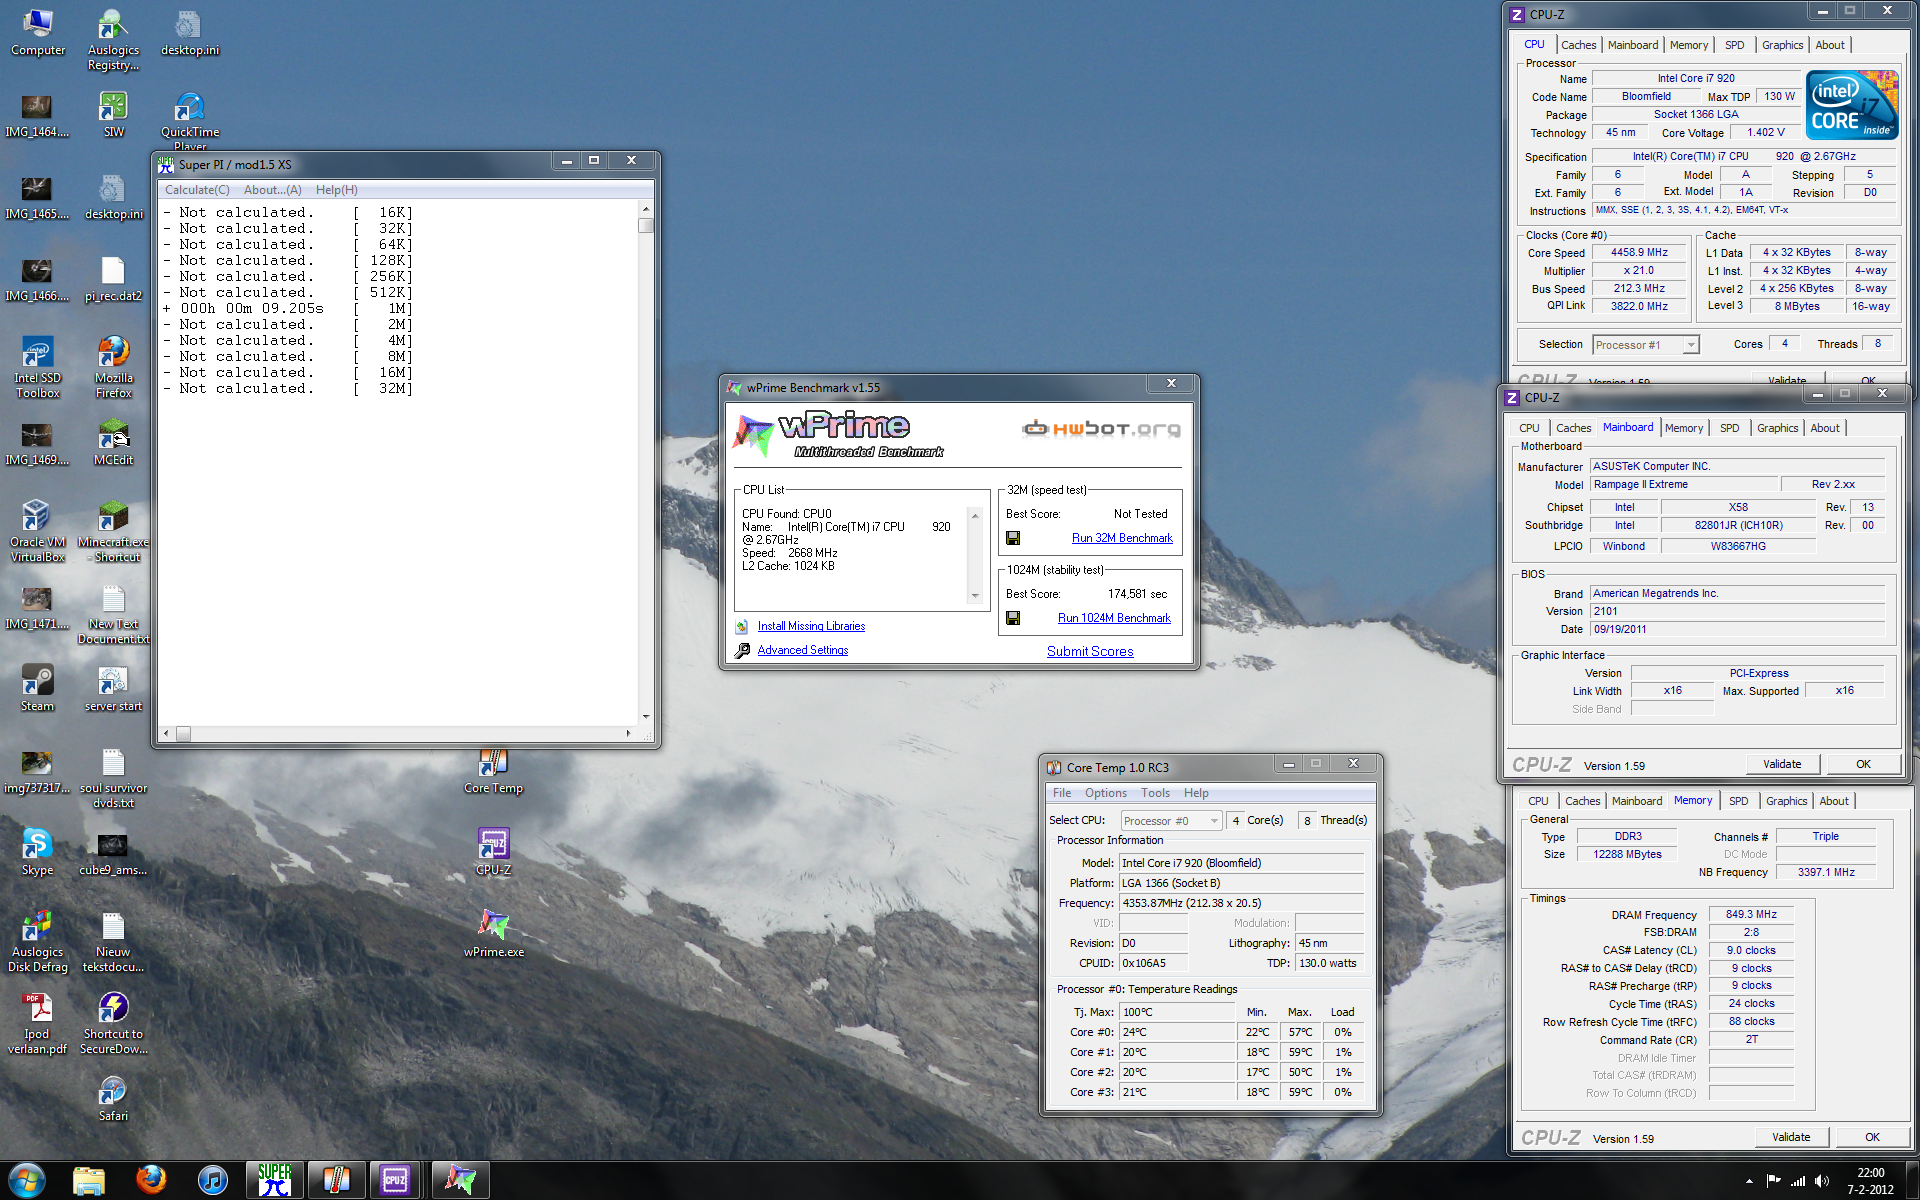Click save icon next to 32M benchmark
1920x1200 pixels.
coord(1013,538)
